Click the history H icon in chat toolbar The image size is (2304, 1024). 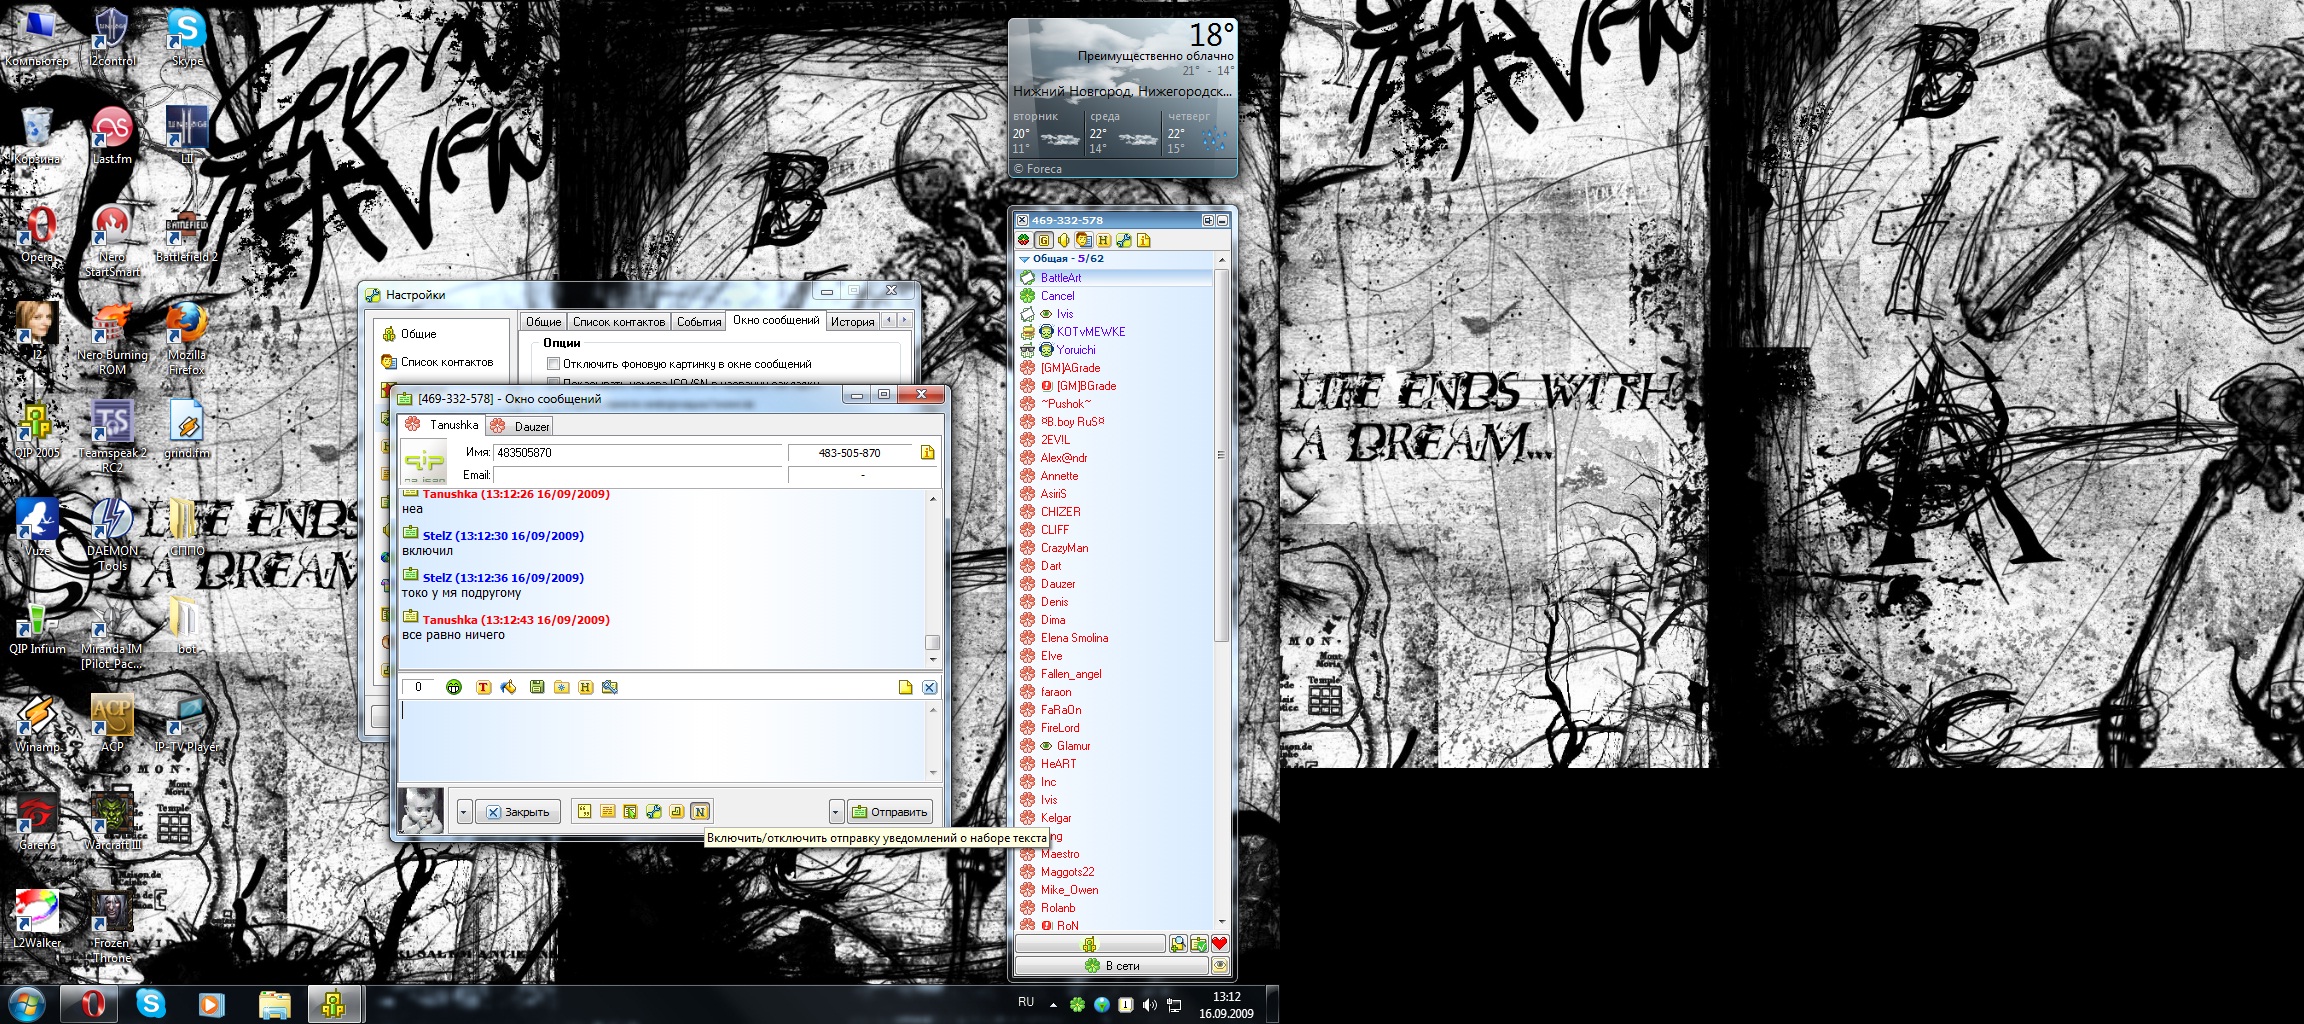point(586,687)
